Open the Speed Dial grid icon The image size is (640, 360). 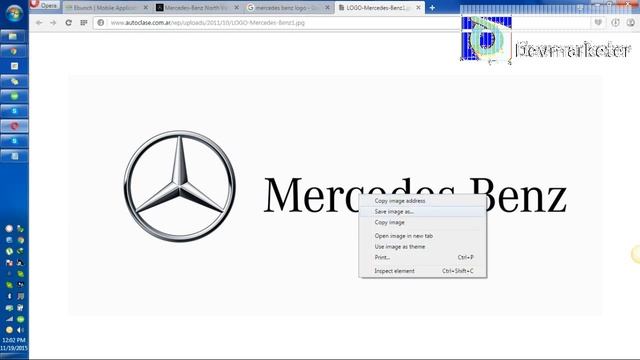pyautogui.click(x=84, y=23)
